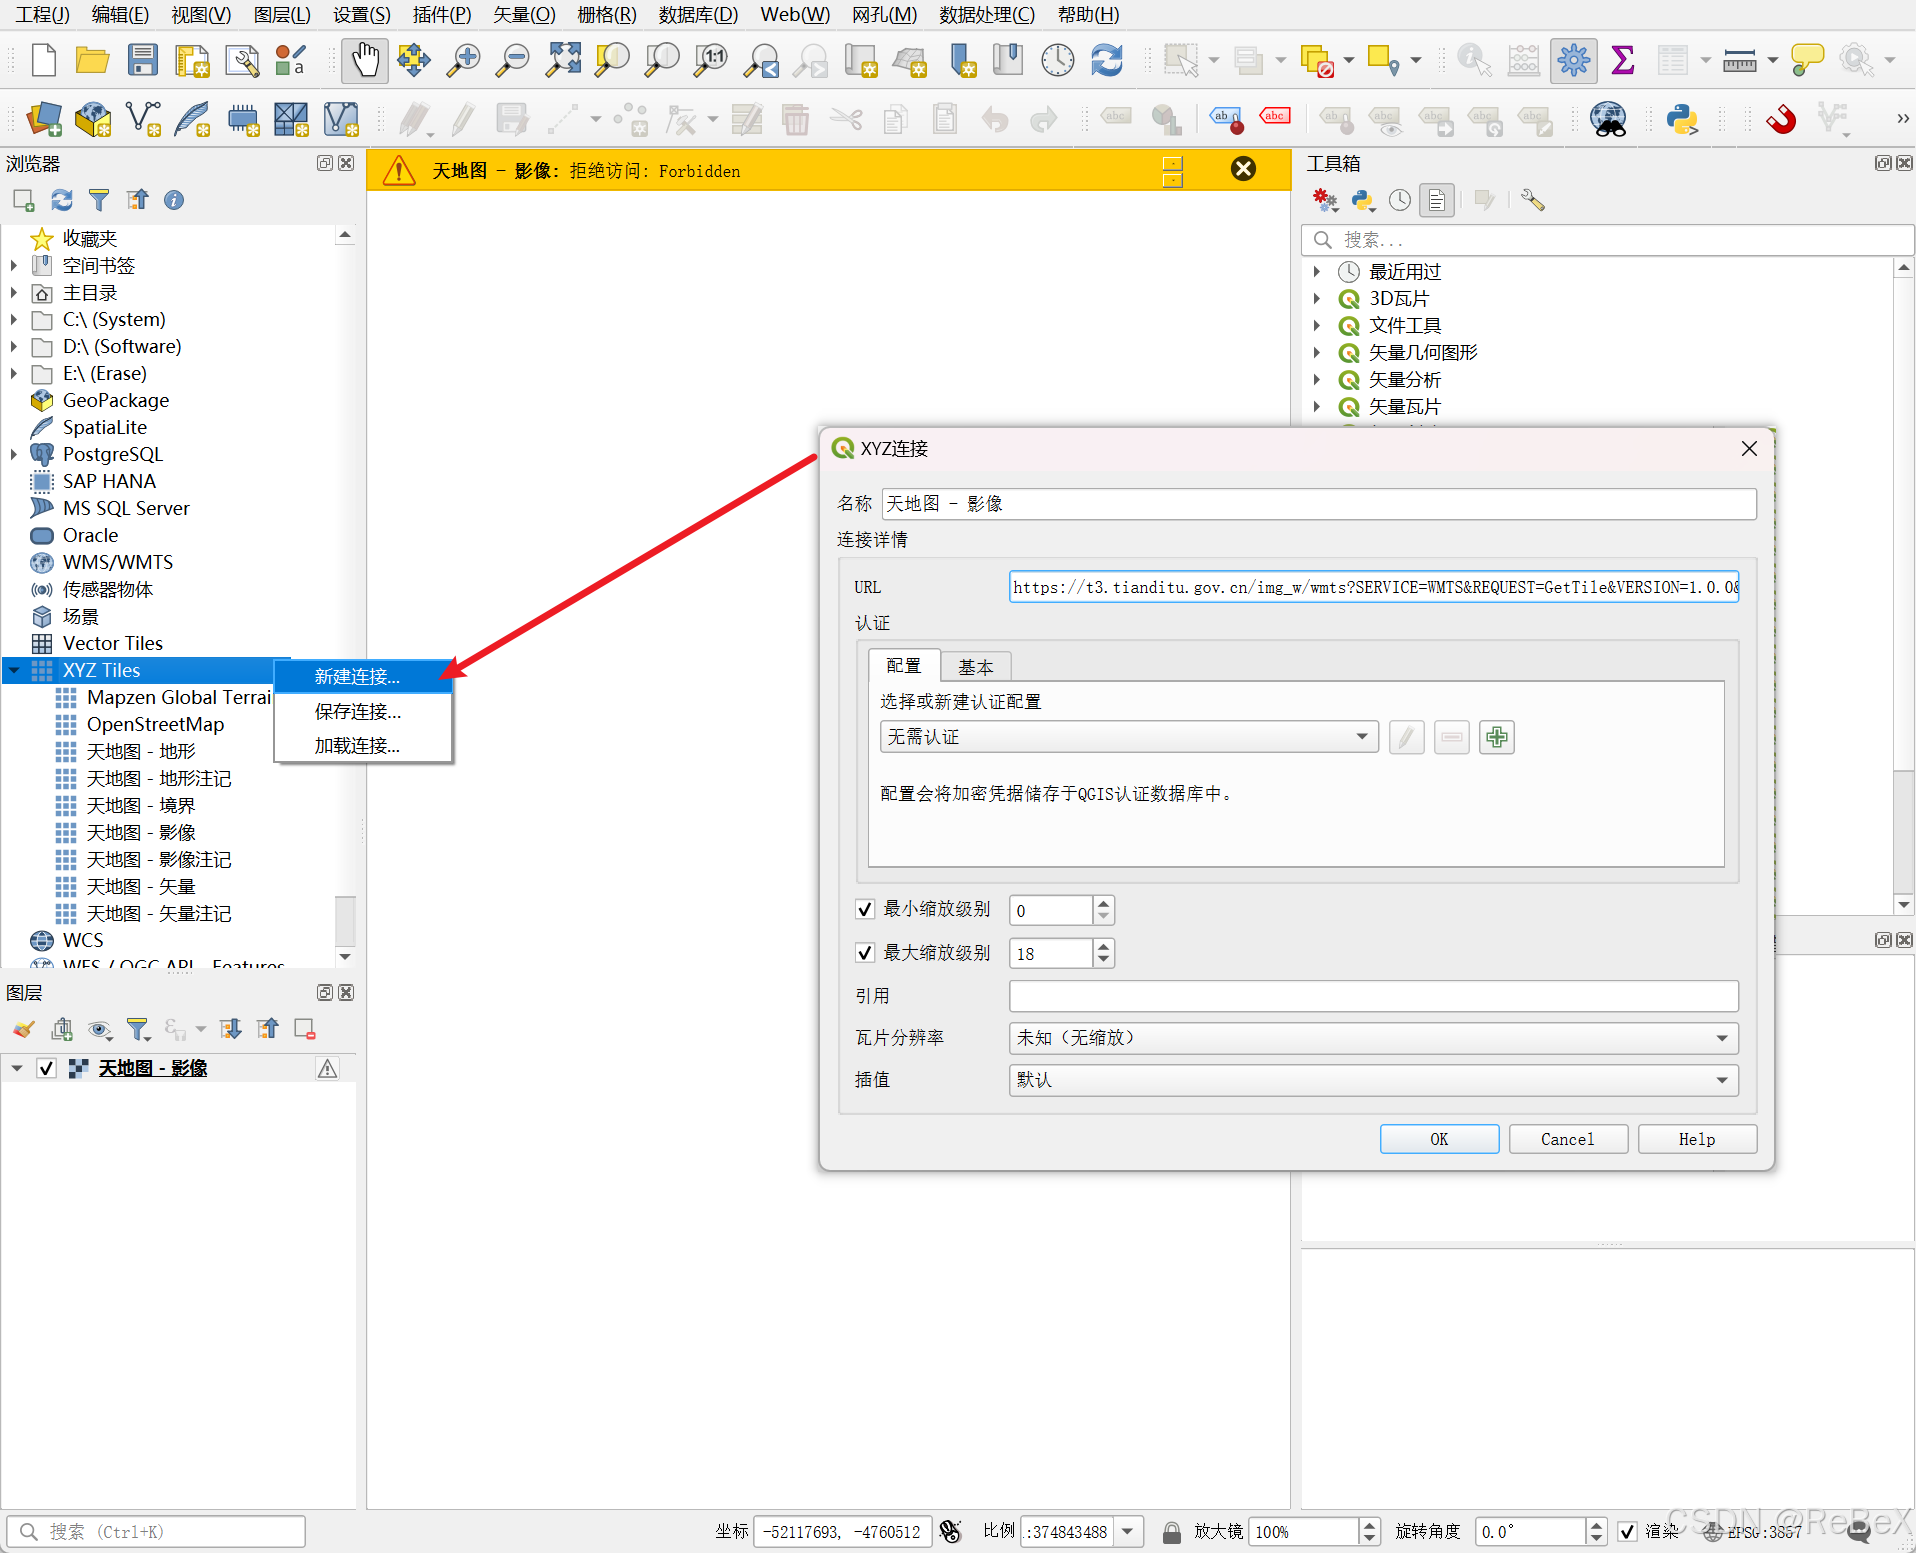Dismiss the Forbidden warning message bar
This screenshot has width=1916, height=1553.
tap(1243, 169)
